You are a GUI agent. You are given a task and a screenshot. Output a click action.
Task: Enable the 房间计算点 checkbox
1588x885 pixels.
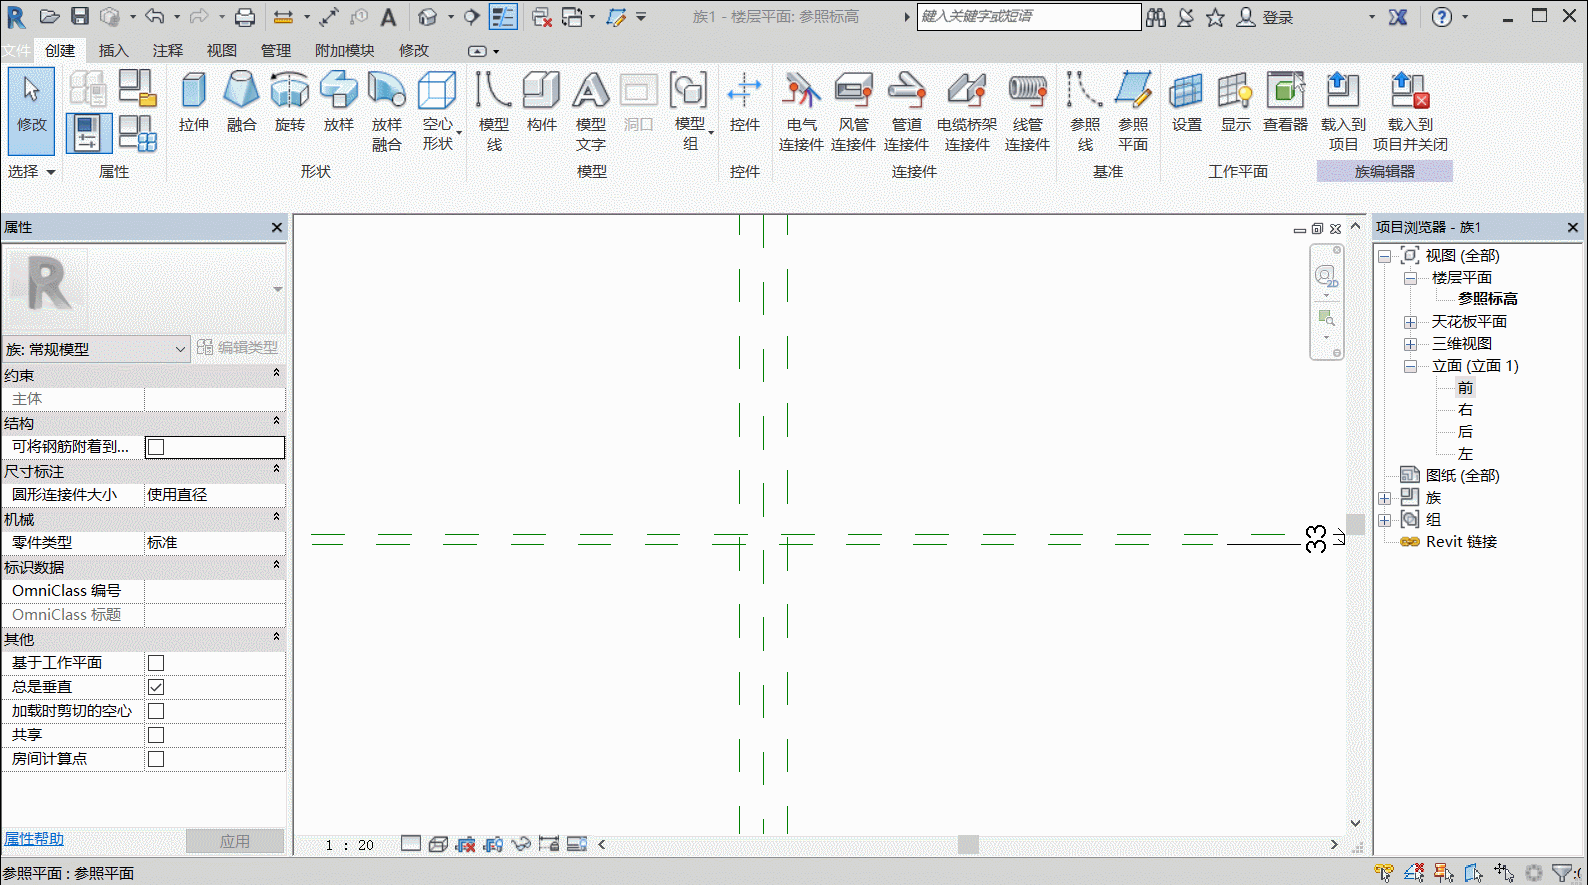tap(156, 759)
